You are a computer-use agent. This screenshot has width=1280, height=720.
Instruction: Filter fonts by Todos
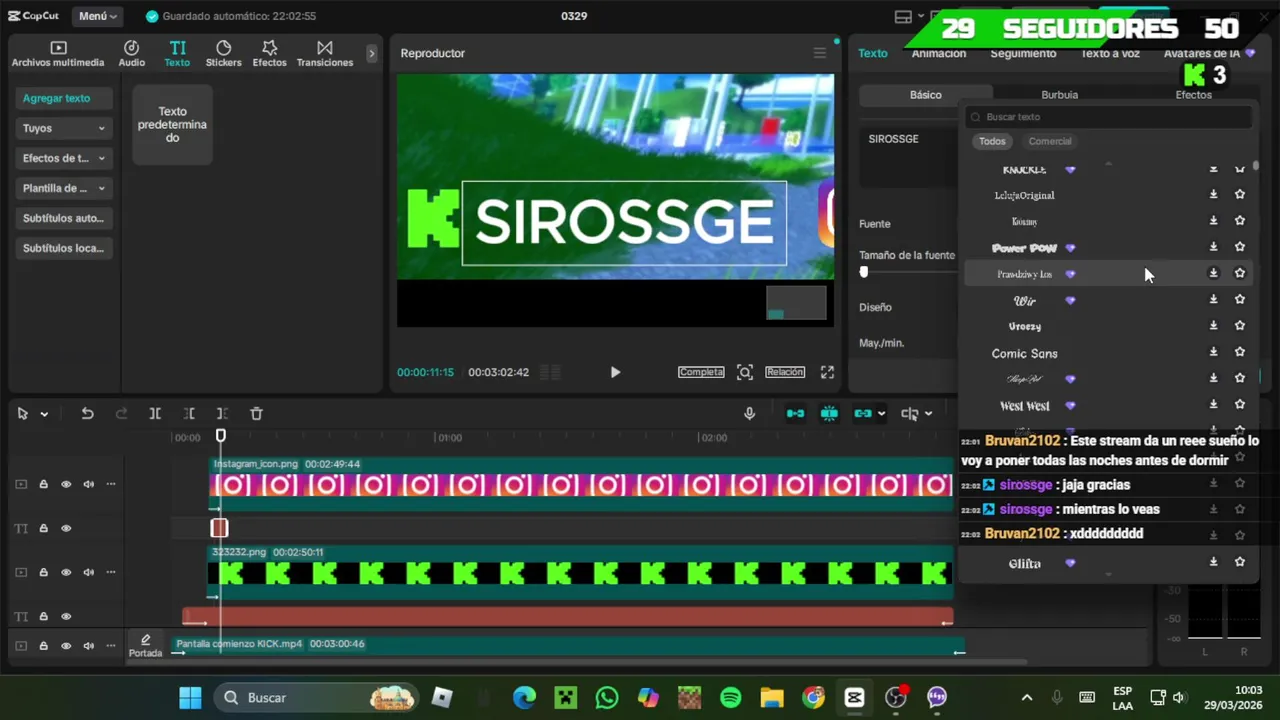[992, 141]
